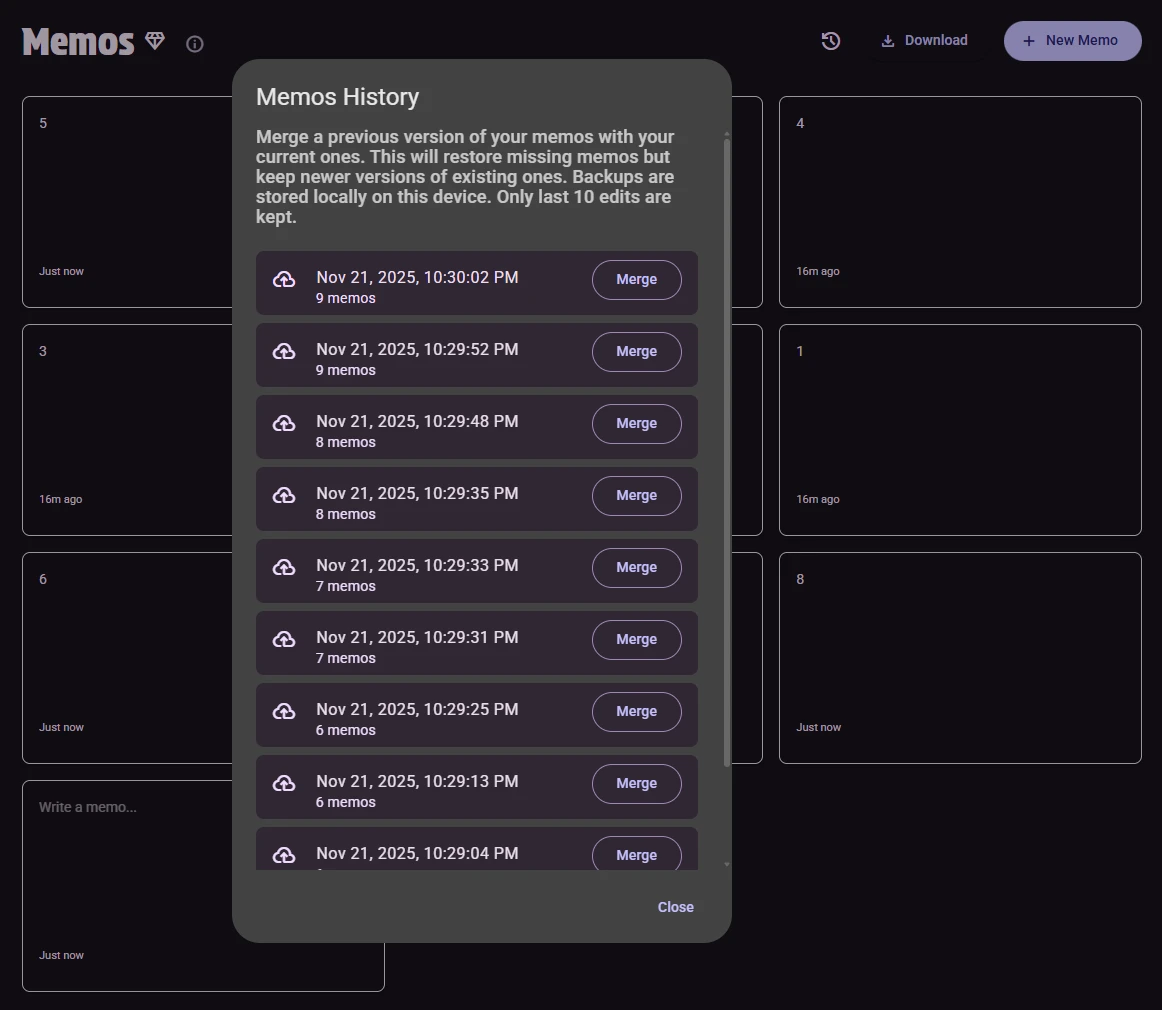
Task: Merge the 10:29:31 PM backup
Action: pos(636,640)
